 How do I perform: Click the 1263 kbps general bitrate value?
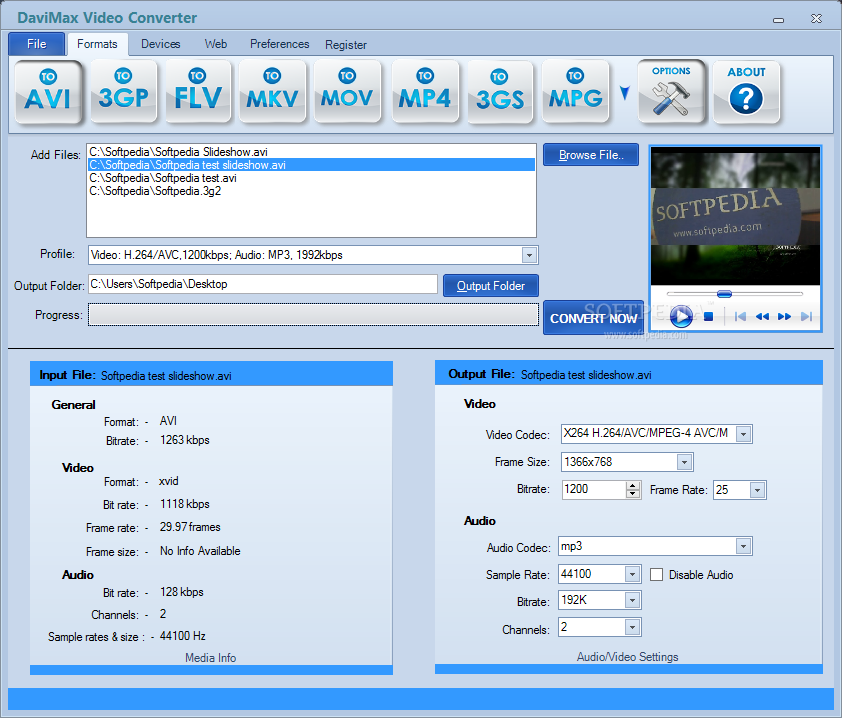[185, 440]
